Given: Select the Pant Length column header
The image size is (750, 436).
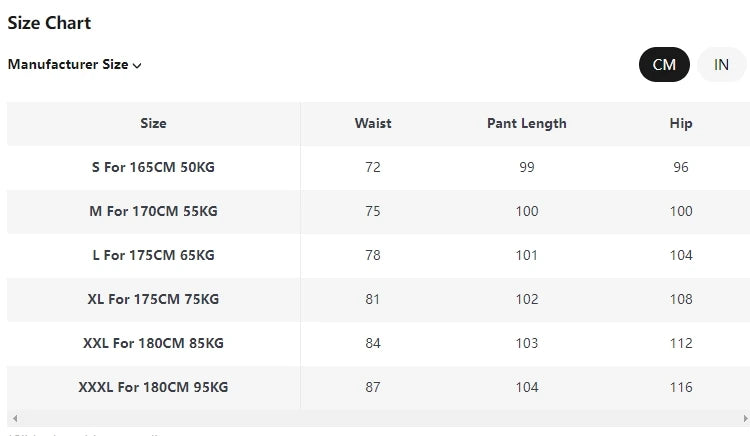Looking at the screenshot, I should [526, 124].
